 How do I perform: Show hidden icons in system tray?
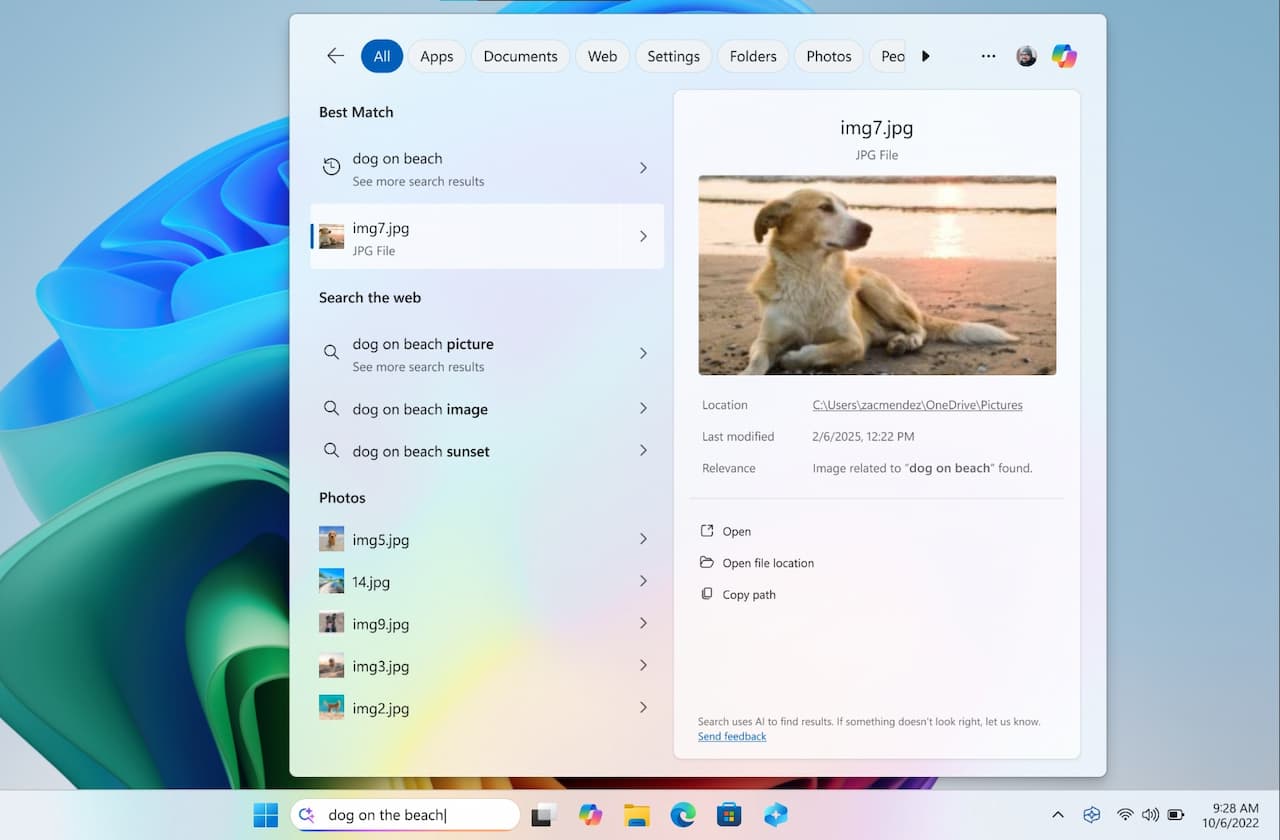[x=1058, y=815]
